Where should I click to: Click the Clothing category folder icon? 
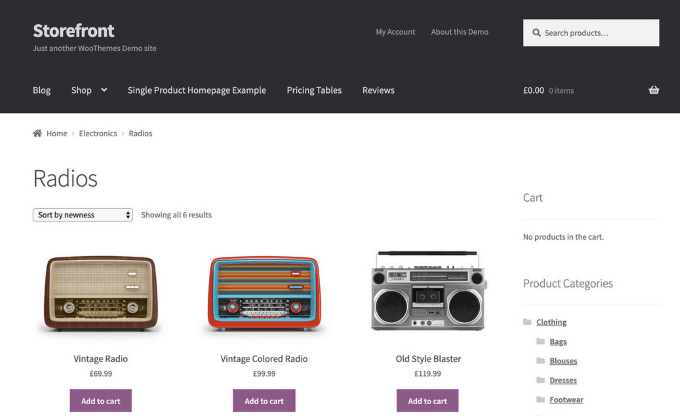pos(527,322)
